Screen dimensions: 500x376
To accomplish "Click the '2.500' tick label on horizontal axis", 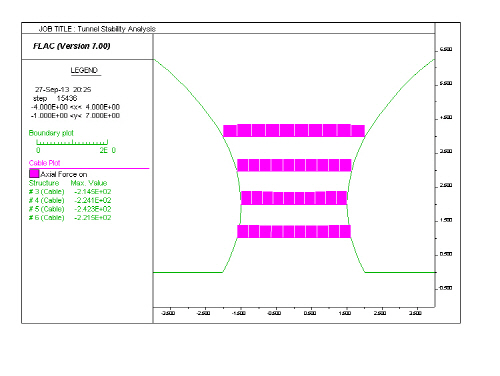I will point(380,313).
